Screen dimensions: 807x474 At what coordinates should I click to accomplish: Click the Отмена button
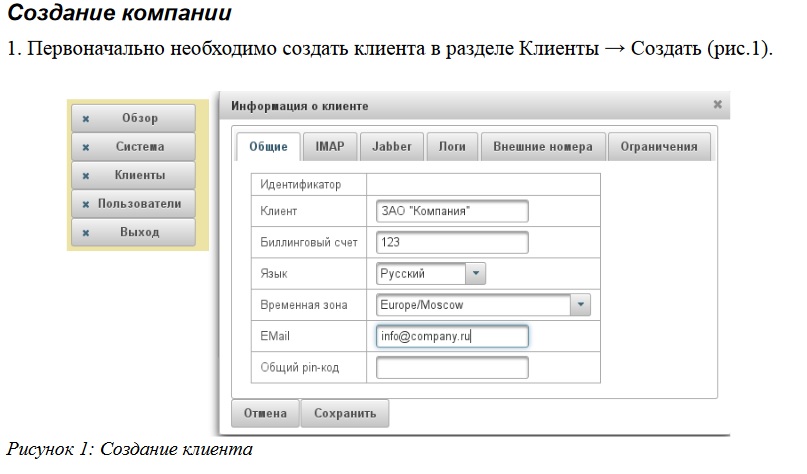265,413
